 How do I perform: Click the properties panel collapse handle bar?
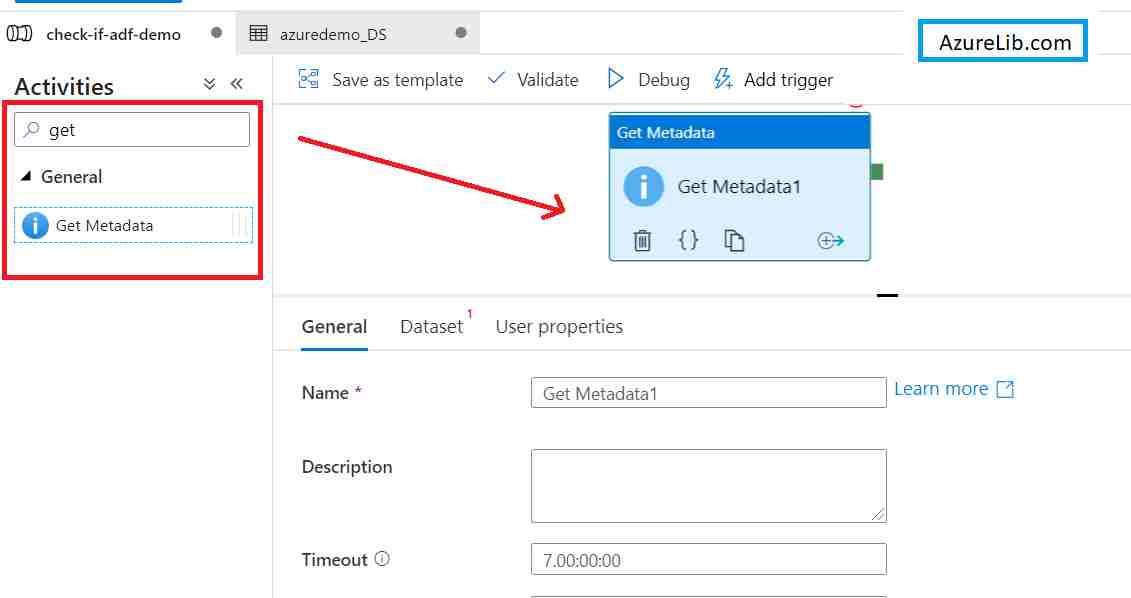pyautogui.click(x=887, y=295)
